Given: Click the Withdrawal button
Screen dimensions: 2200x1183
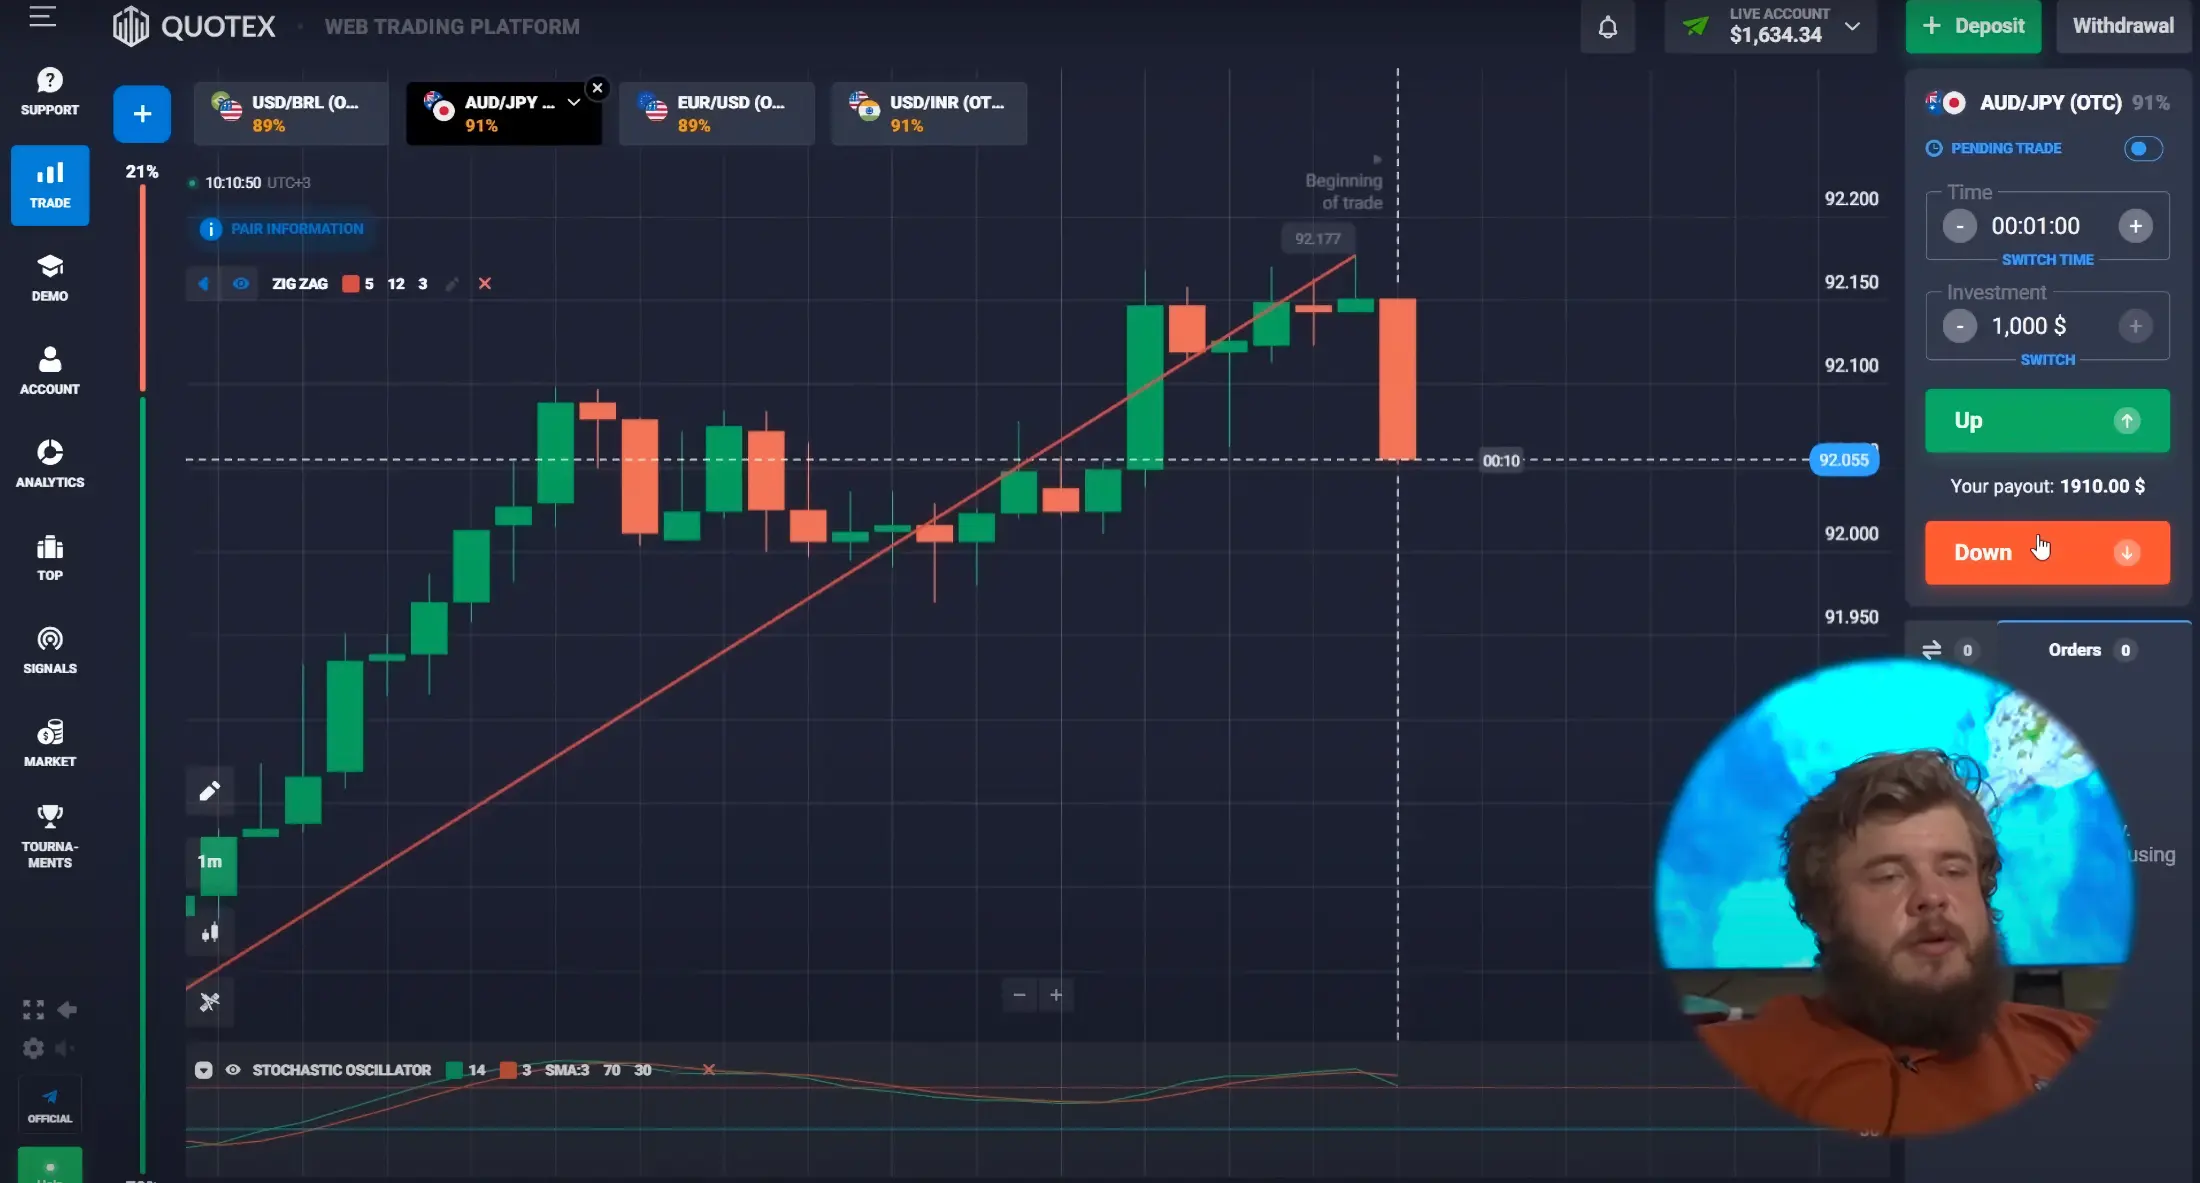Looking at the screenshot, I should 2123,26.
